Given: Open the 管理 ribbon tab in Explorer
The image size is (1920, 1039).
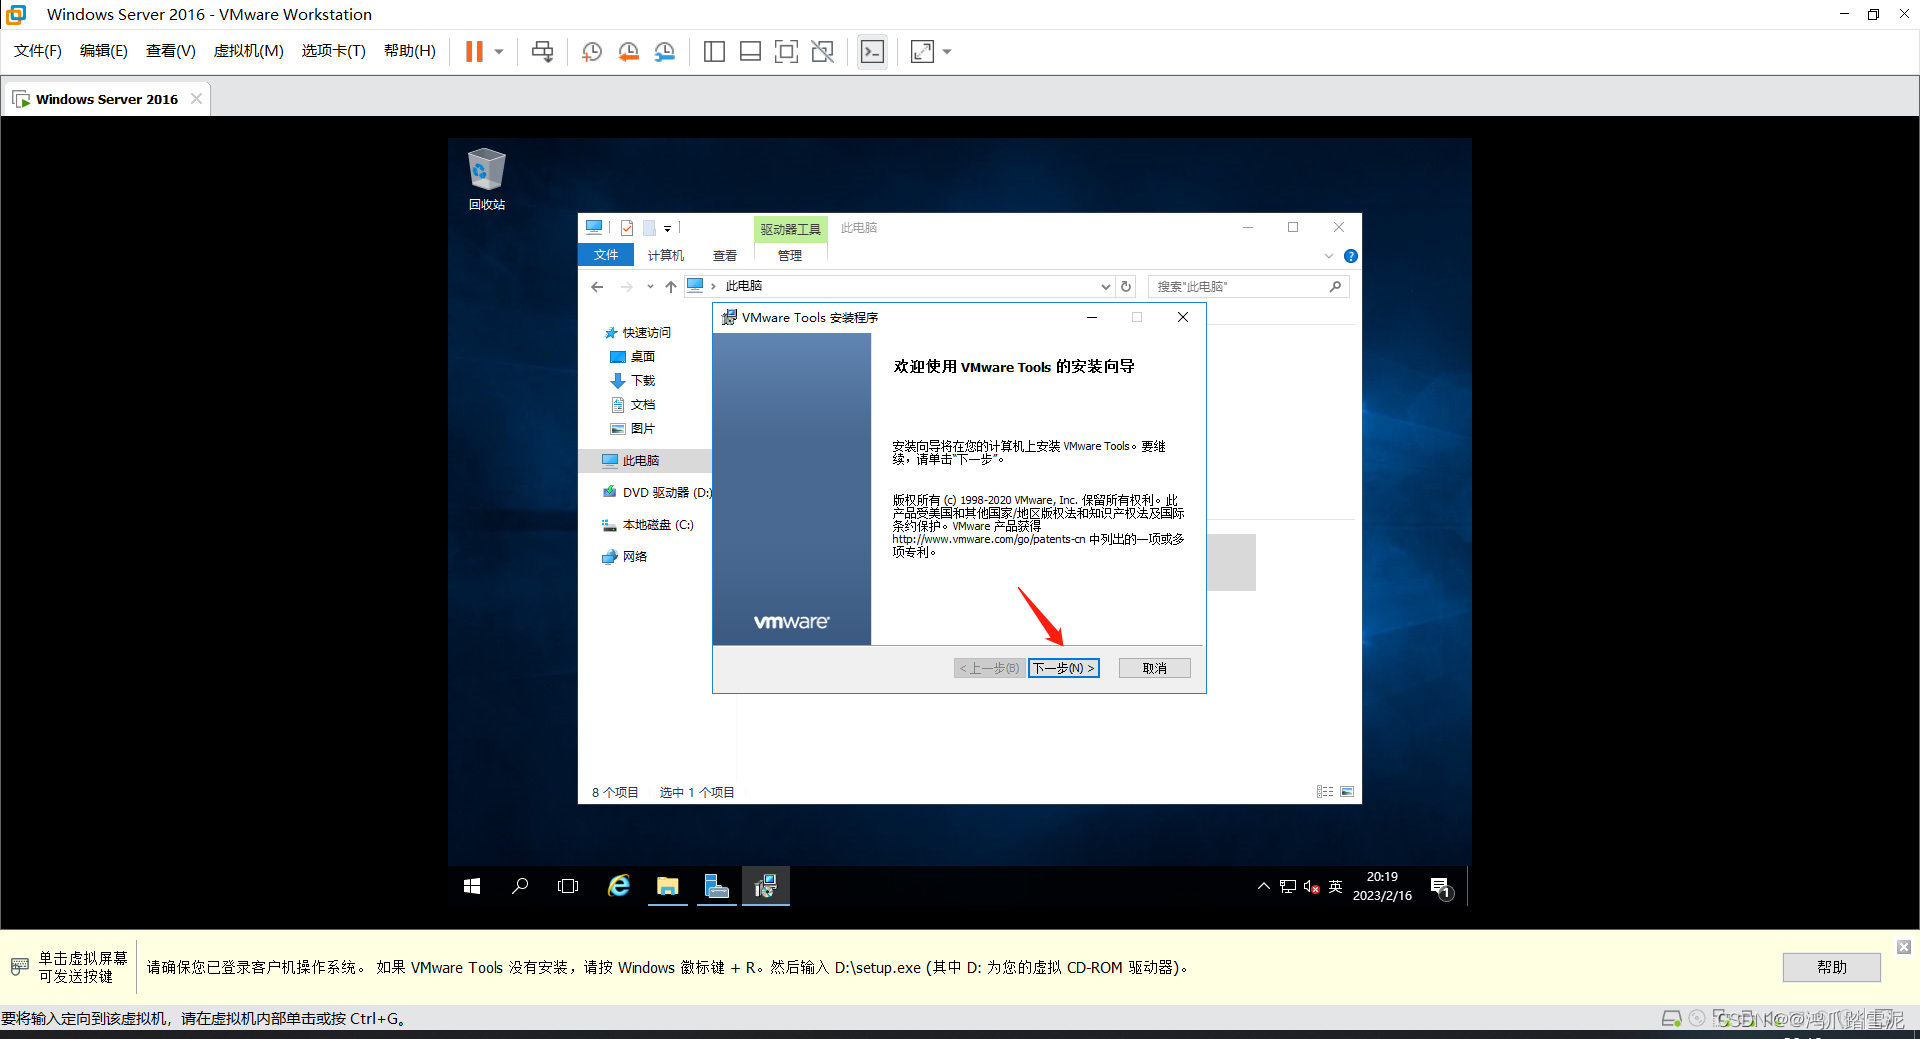Looking at the screenshot, I should point(790,256).
